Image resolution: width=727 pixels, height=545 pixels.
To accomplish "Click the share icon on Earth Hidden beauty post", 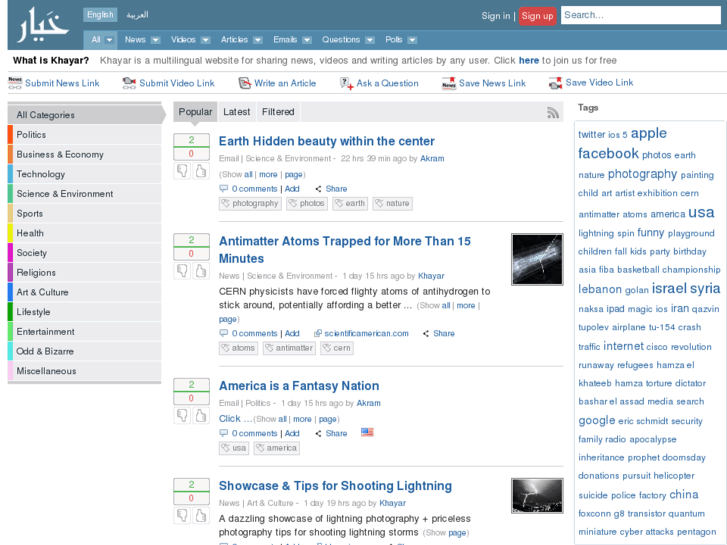I will click(318, 189).
